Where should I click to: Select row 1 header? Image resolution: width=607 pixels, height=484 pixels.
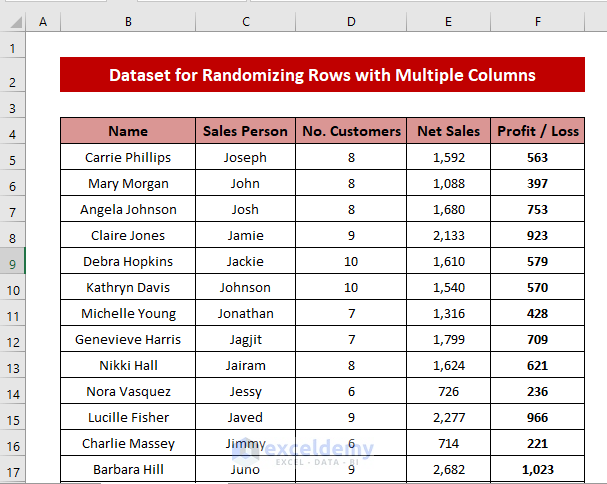click(x=12, y=45)
